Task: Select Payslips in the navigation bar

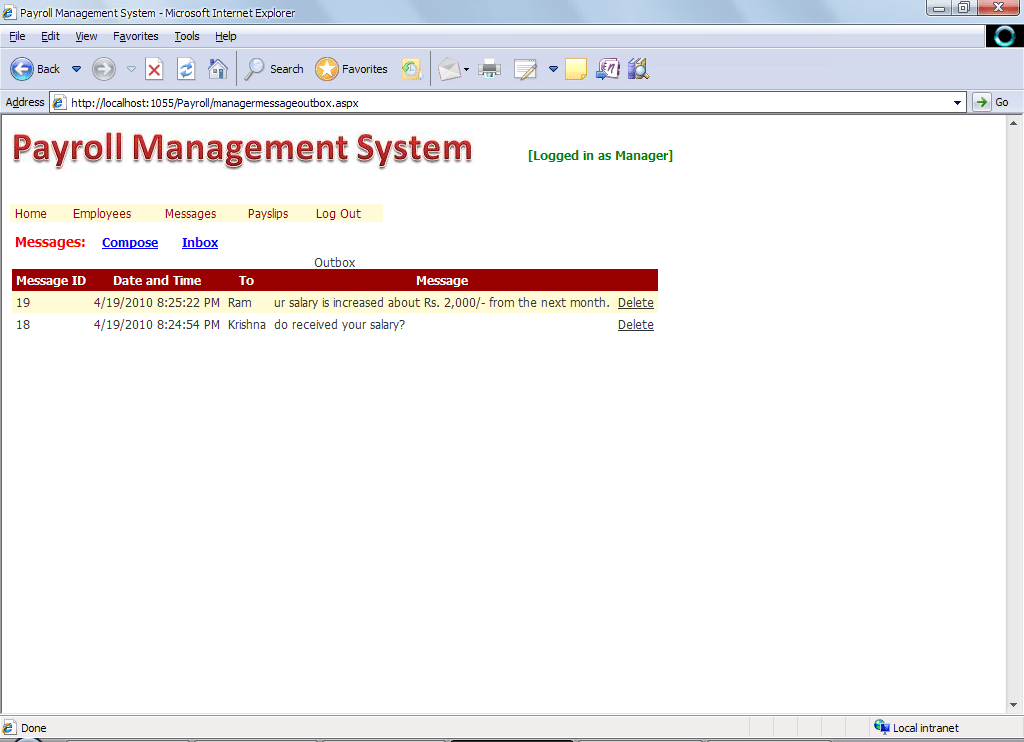Action: (x=268, y=214)
